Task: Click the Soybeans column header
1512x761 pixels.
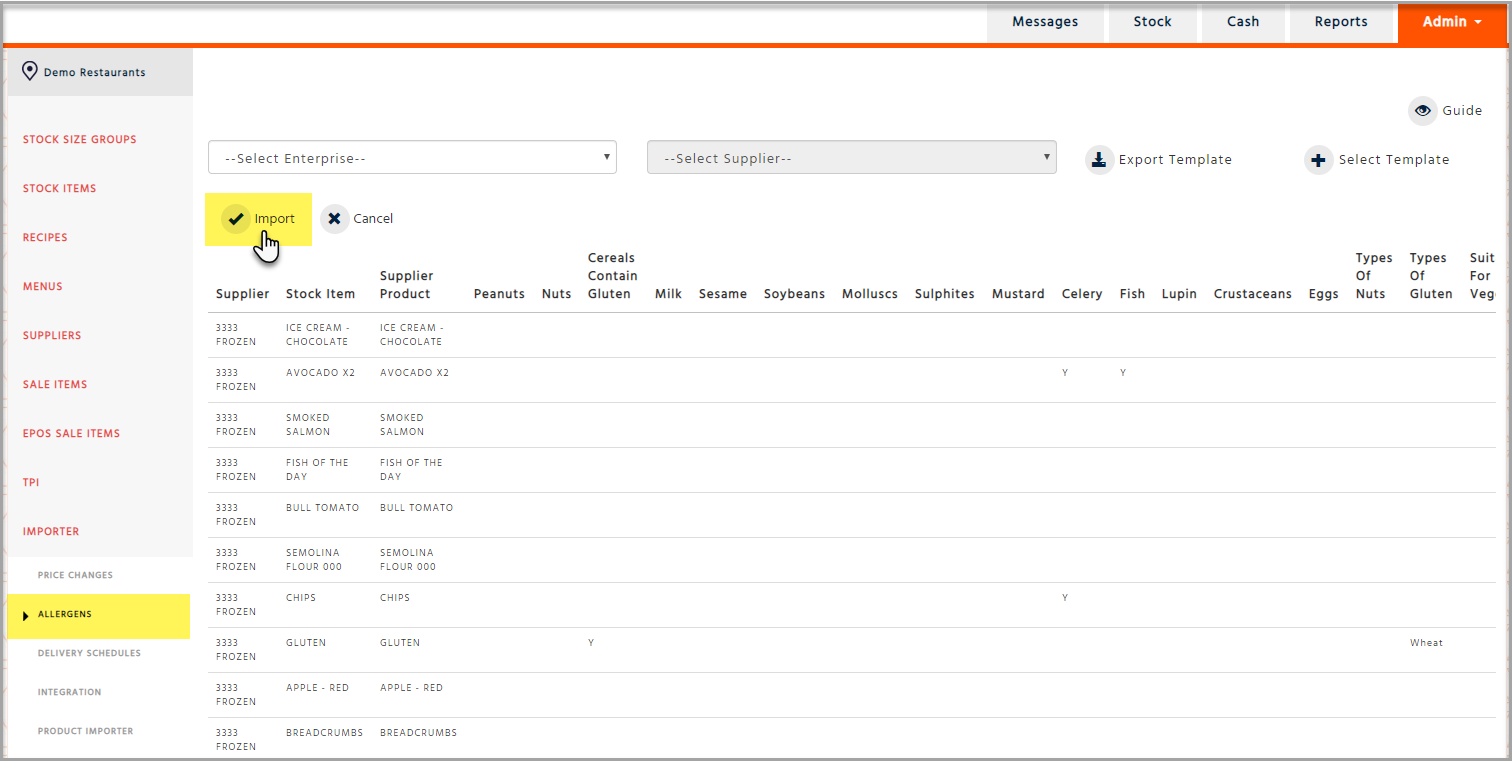Action: (x=794, y=294)
